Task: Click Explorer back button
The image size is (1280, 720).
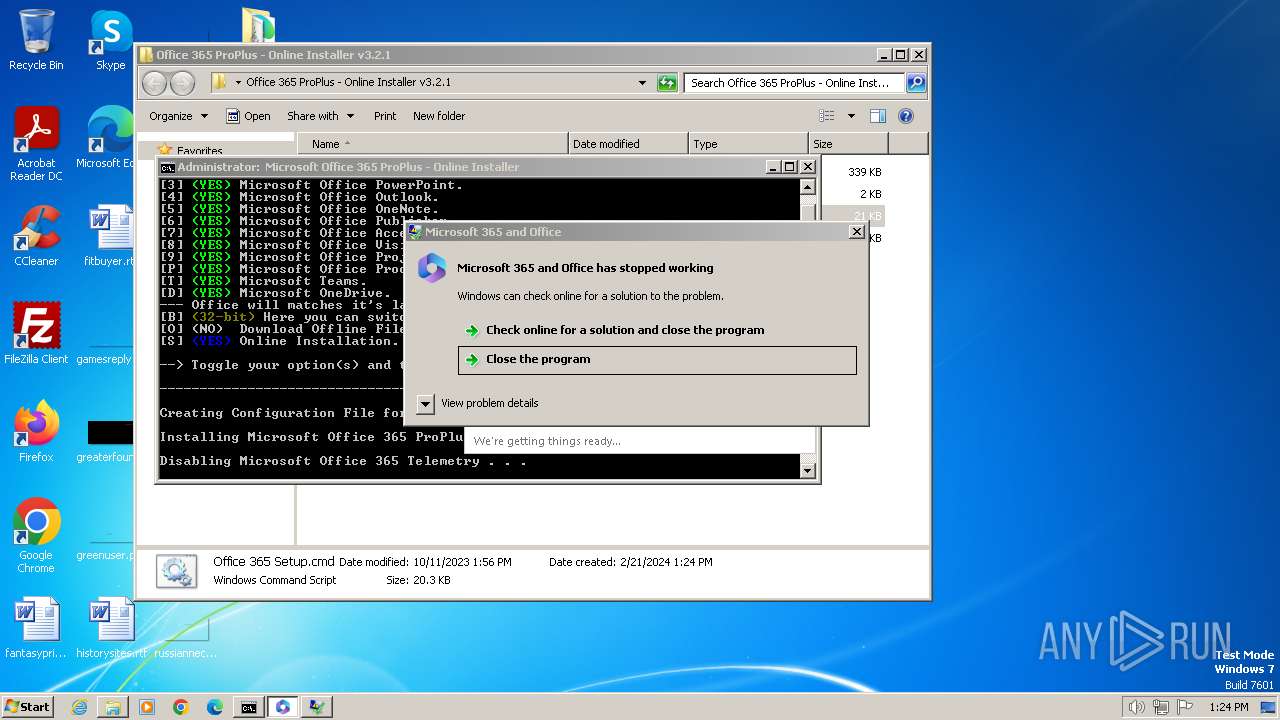Action: click(154, 83)
